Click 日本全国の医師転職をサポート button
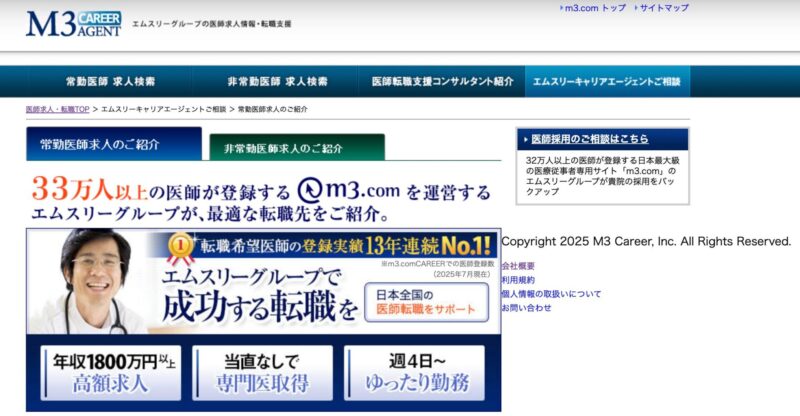The image size is (800, 416). pos(426,302)
